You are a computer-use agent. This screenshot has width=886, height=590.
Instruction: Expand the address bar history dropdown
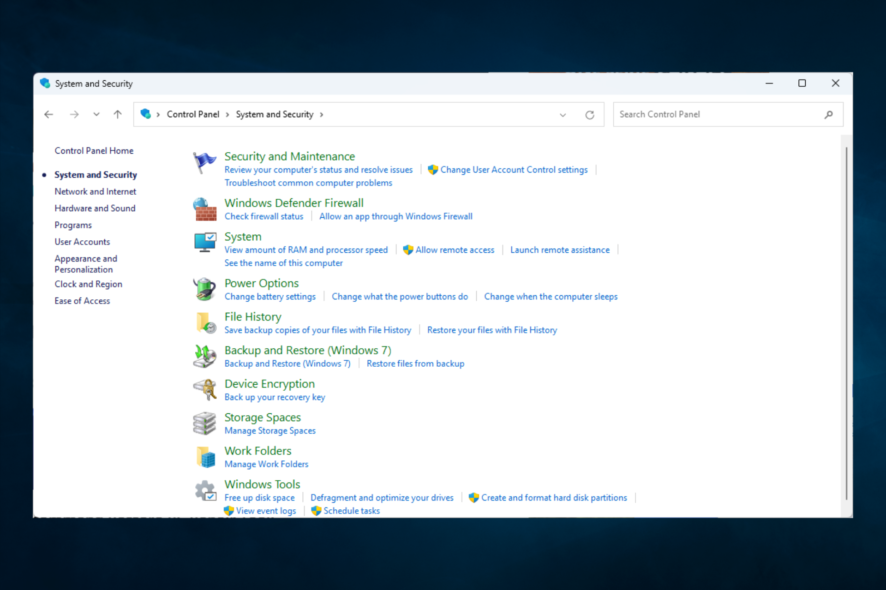(x=563, y=115)
